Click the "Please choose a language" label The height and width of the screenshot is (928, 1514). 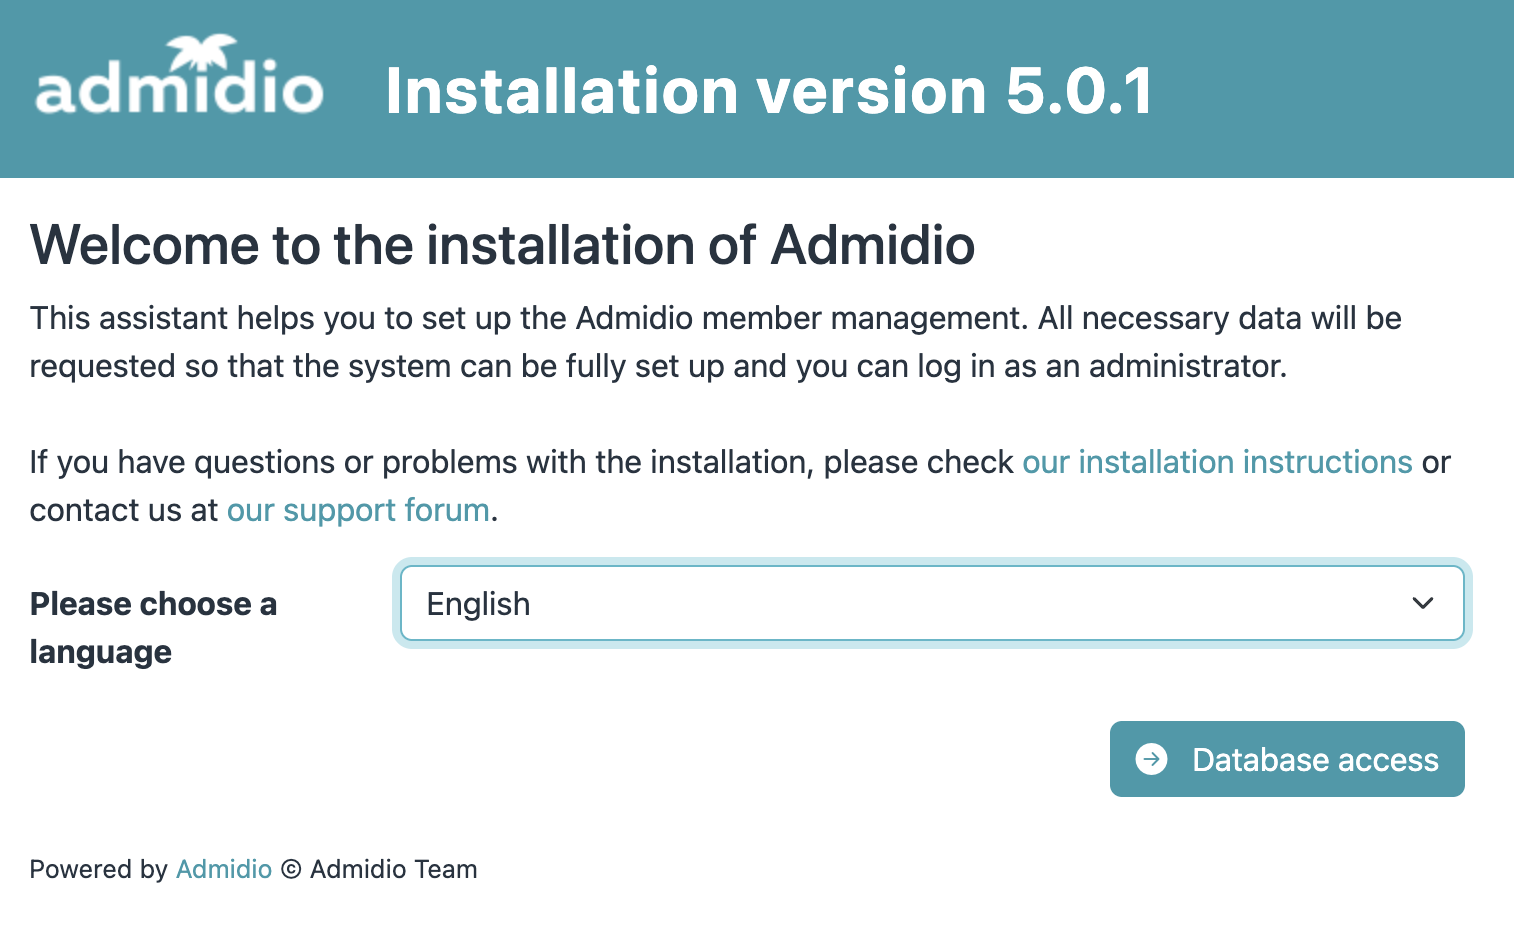coord(153,627)
